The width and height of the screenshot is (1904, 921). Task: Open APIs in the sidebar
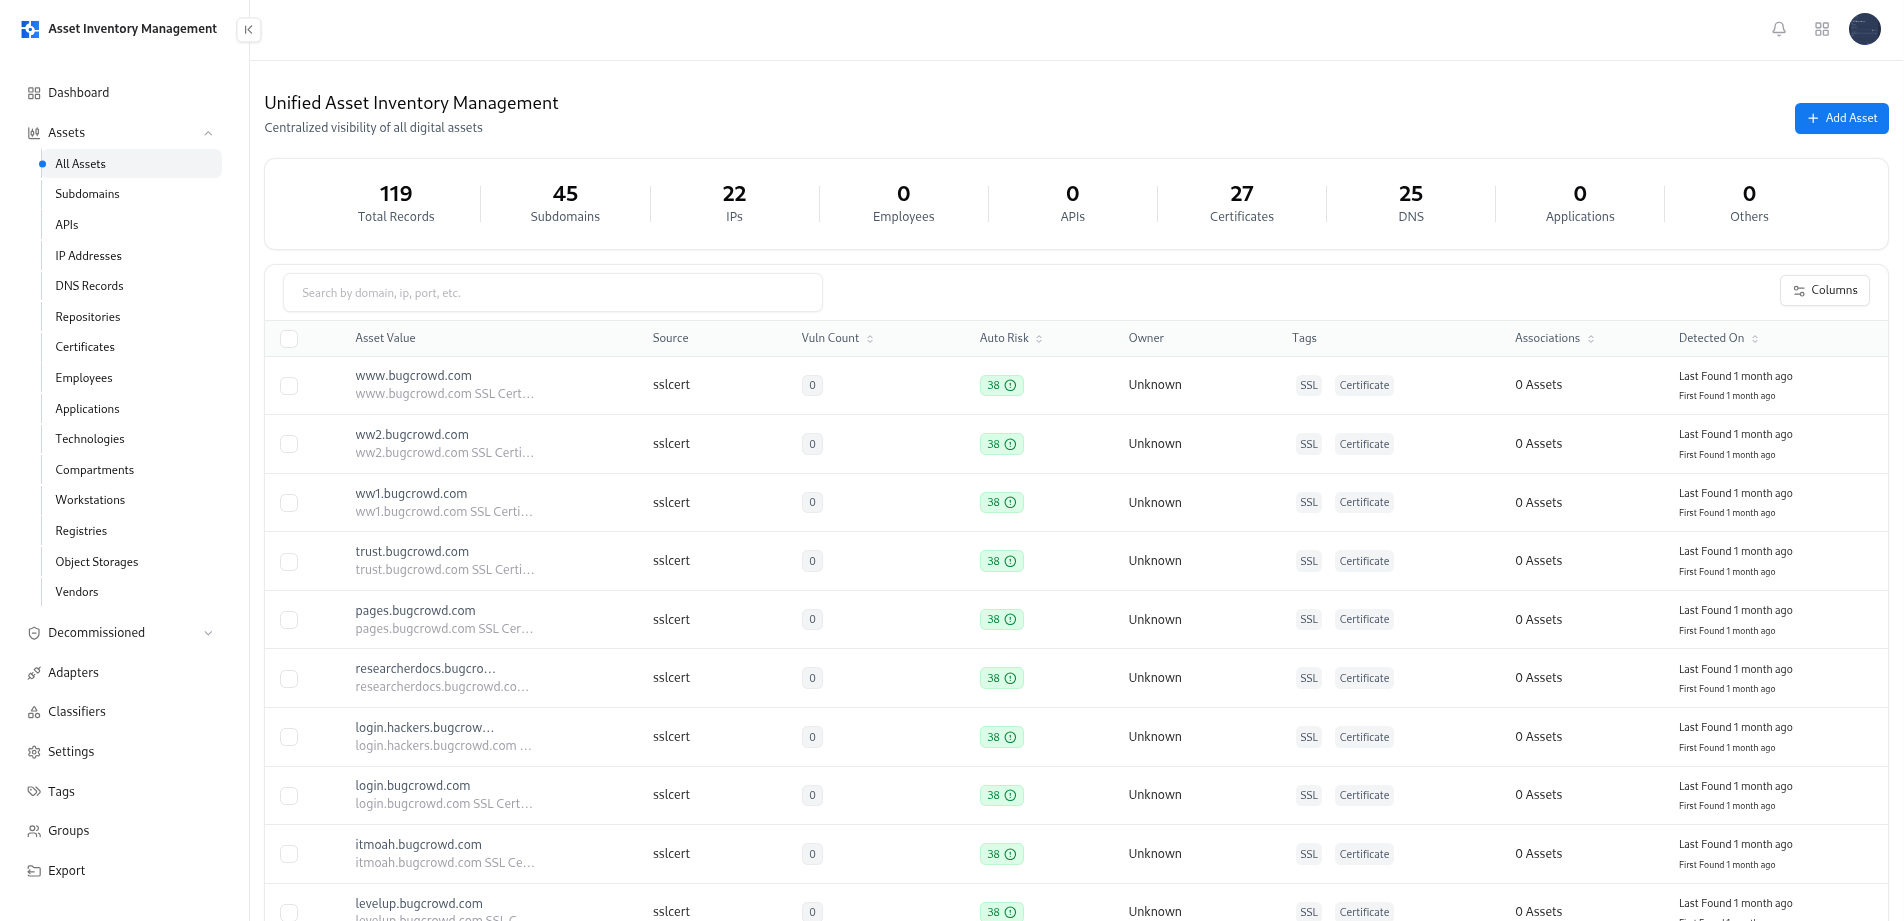[67, 225]
